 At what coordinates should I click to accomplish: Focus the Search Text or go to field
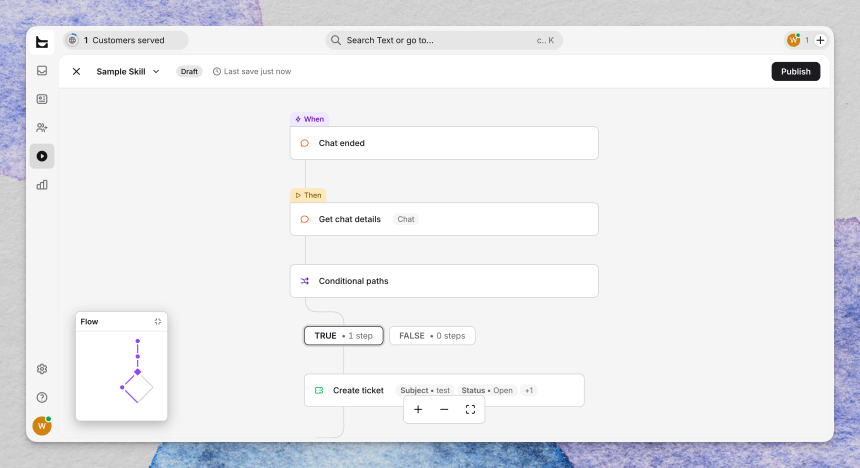(x=444, y=40)
